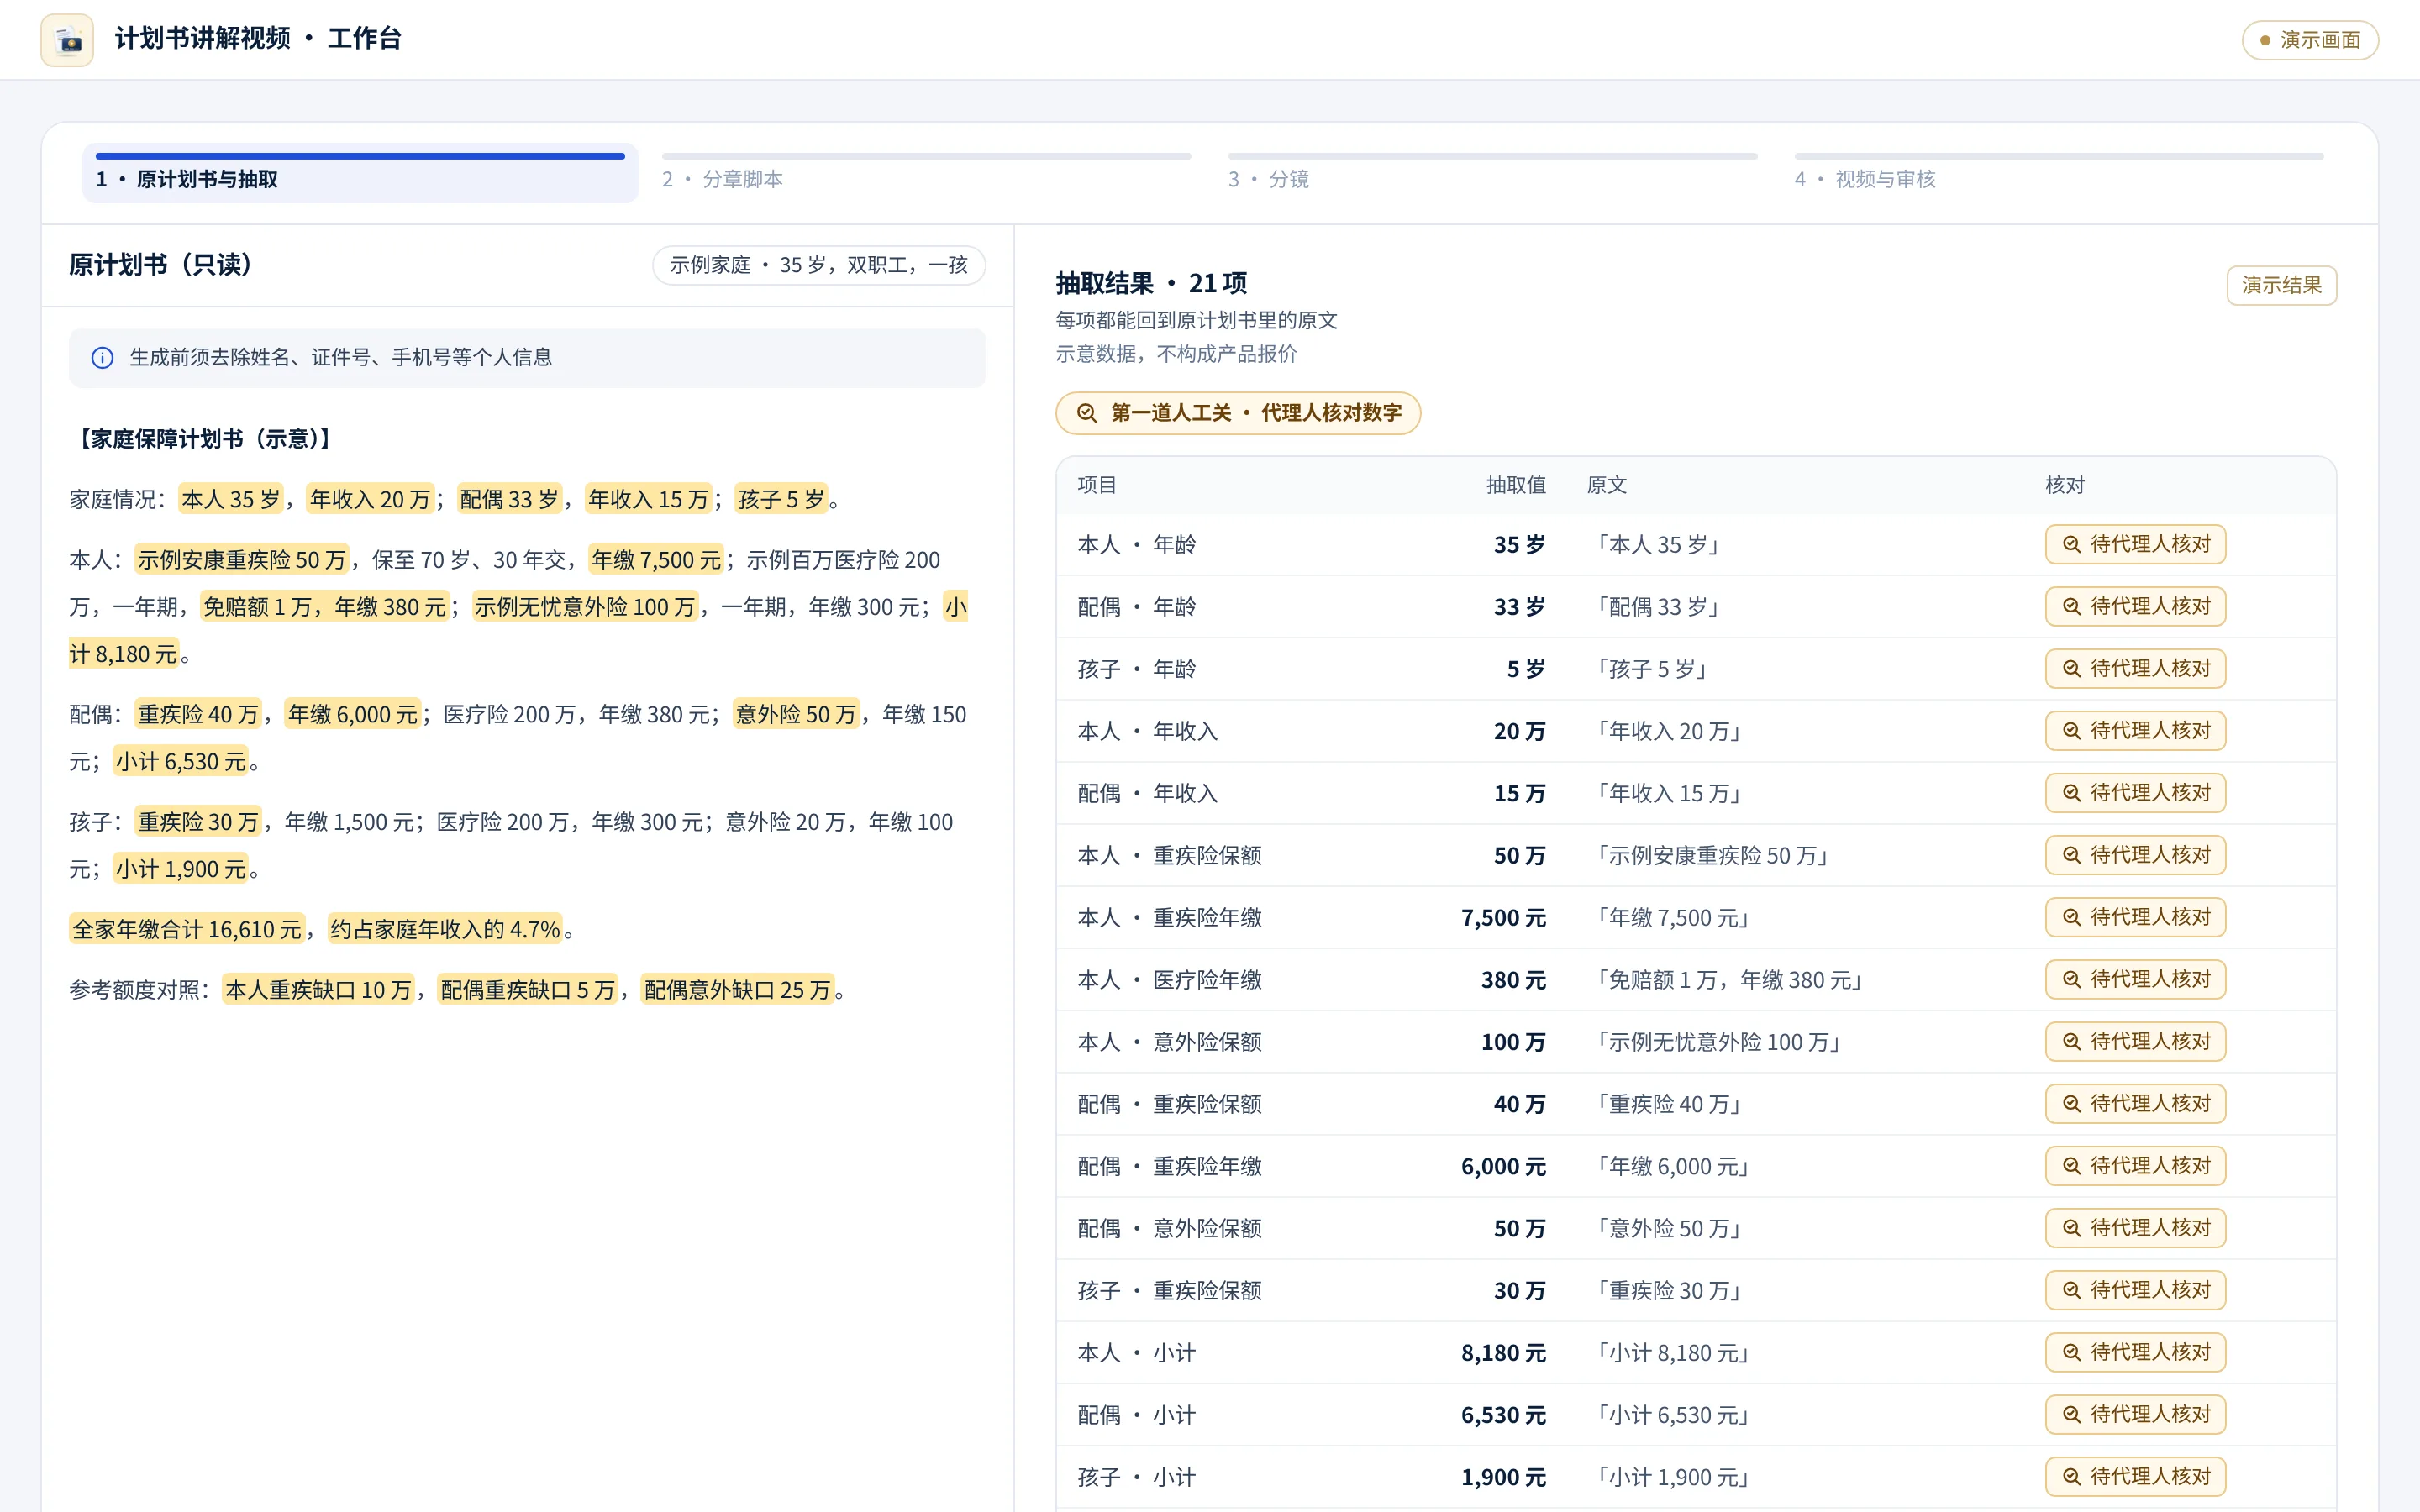Click 待代理人核对 for 配偶 · 小计 row
Screen dimensions: 2420x1512
tap(2135, 1414)
